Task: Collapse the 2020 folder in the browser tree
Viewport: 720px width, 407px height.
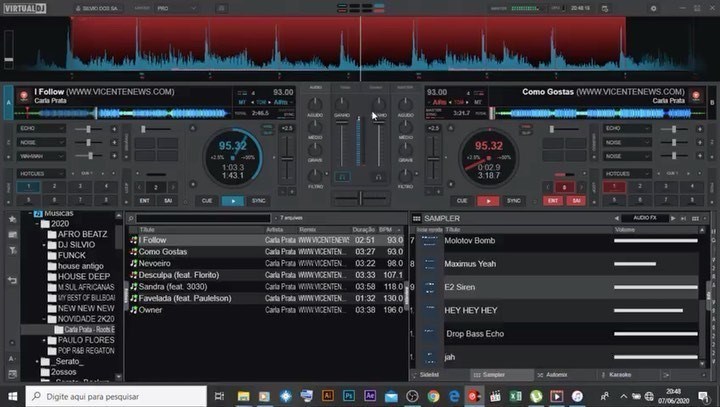Action: tap(37, 224)
